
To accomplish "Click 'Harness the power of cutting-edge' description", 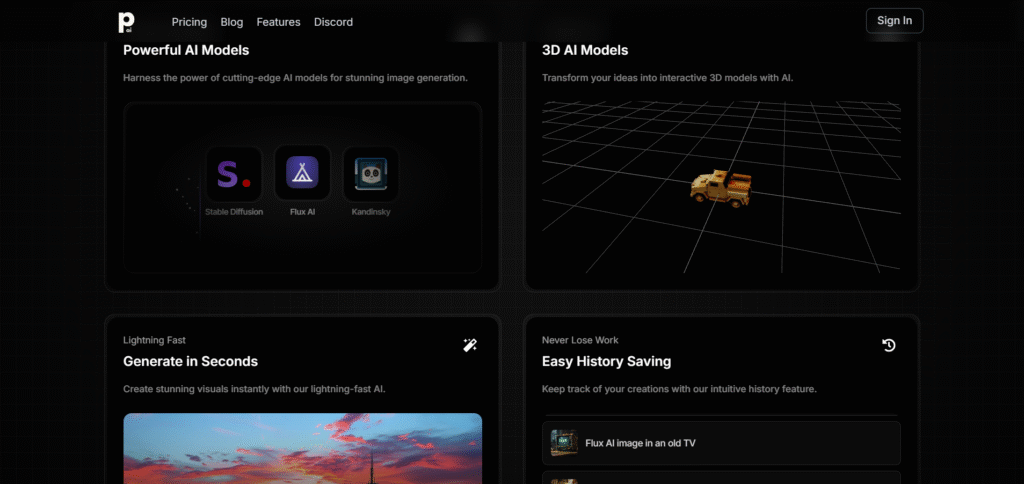I will [x=295, y=78].
